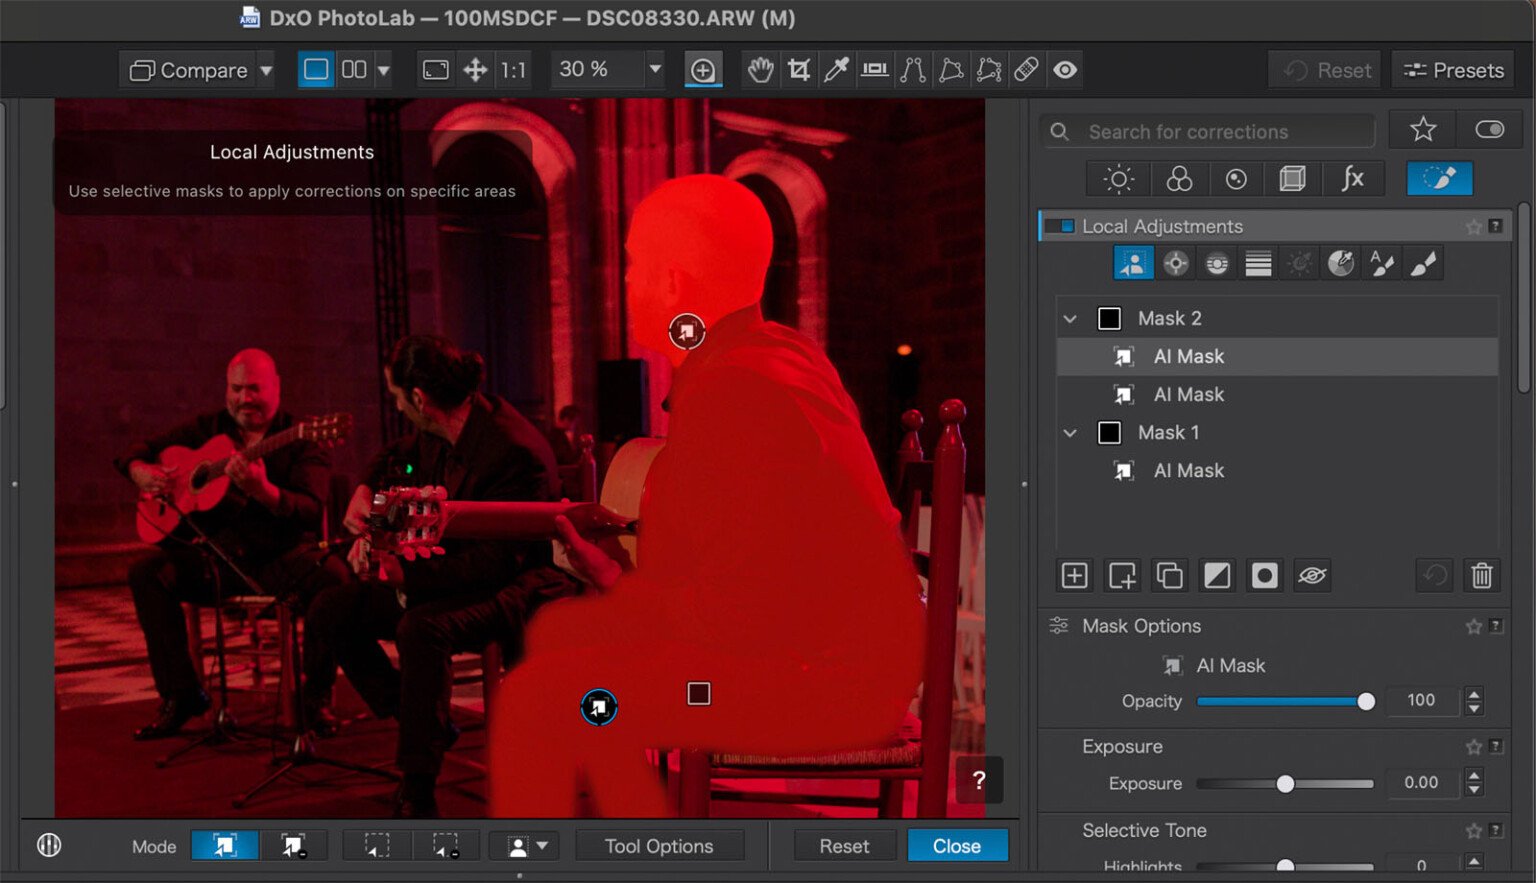The height and width of the screenshot is (883, 1536).
Task: Select the Control Point mask tool
Action: (x=1176, y=262)
